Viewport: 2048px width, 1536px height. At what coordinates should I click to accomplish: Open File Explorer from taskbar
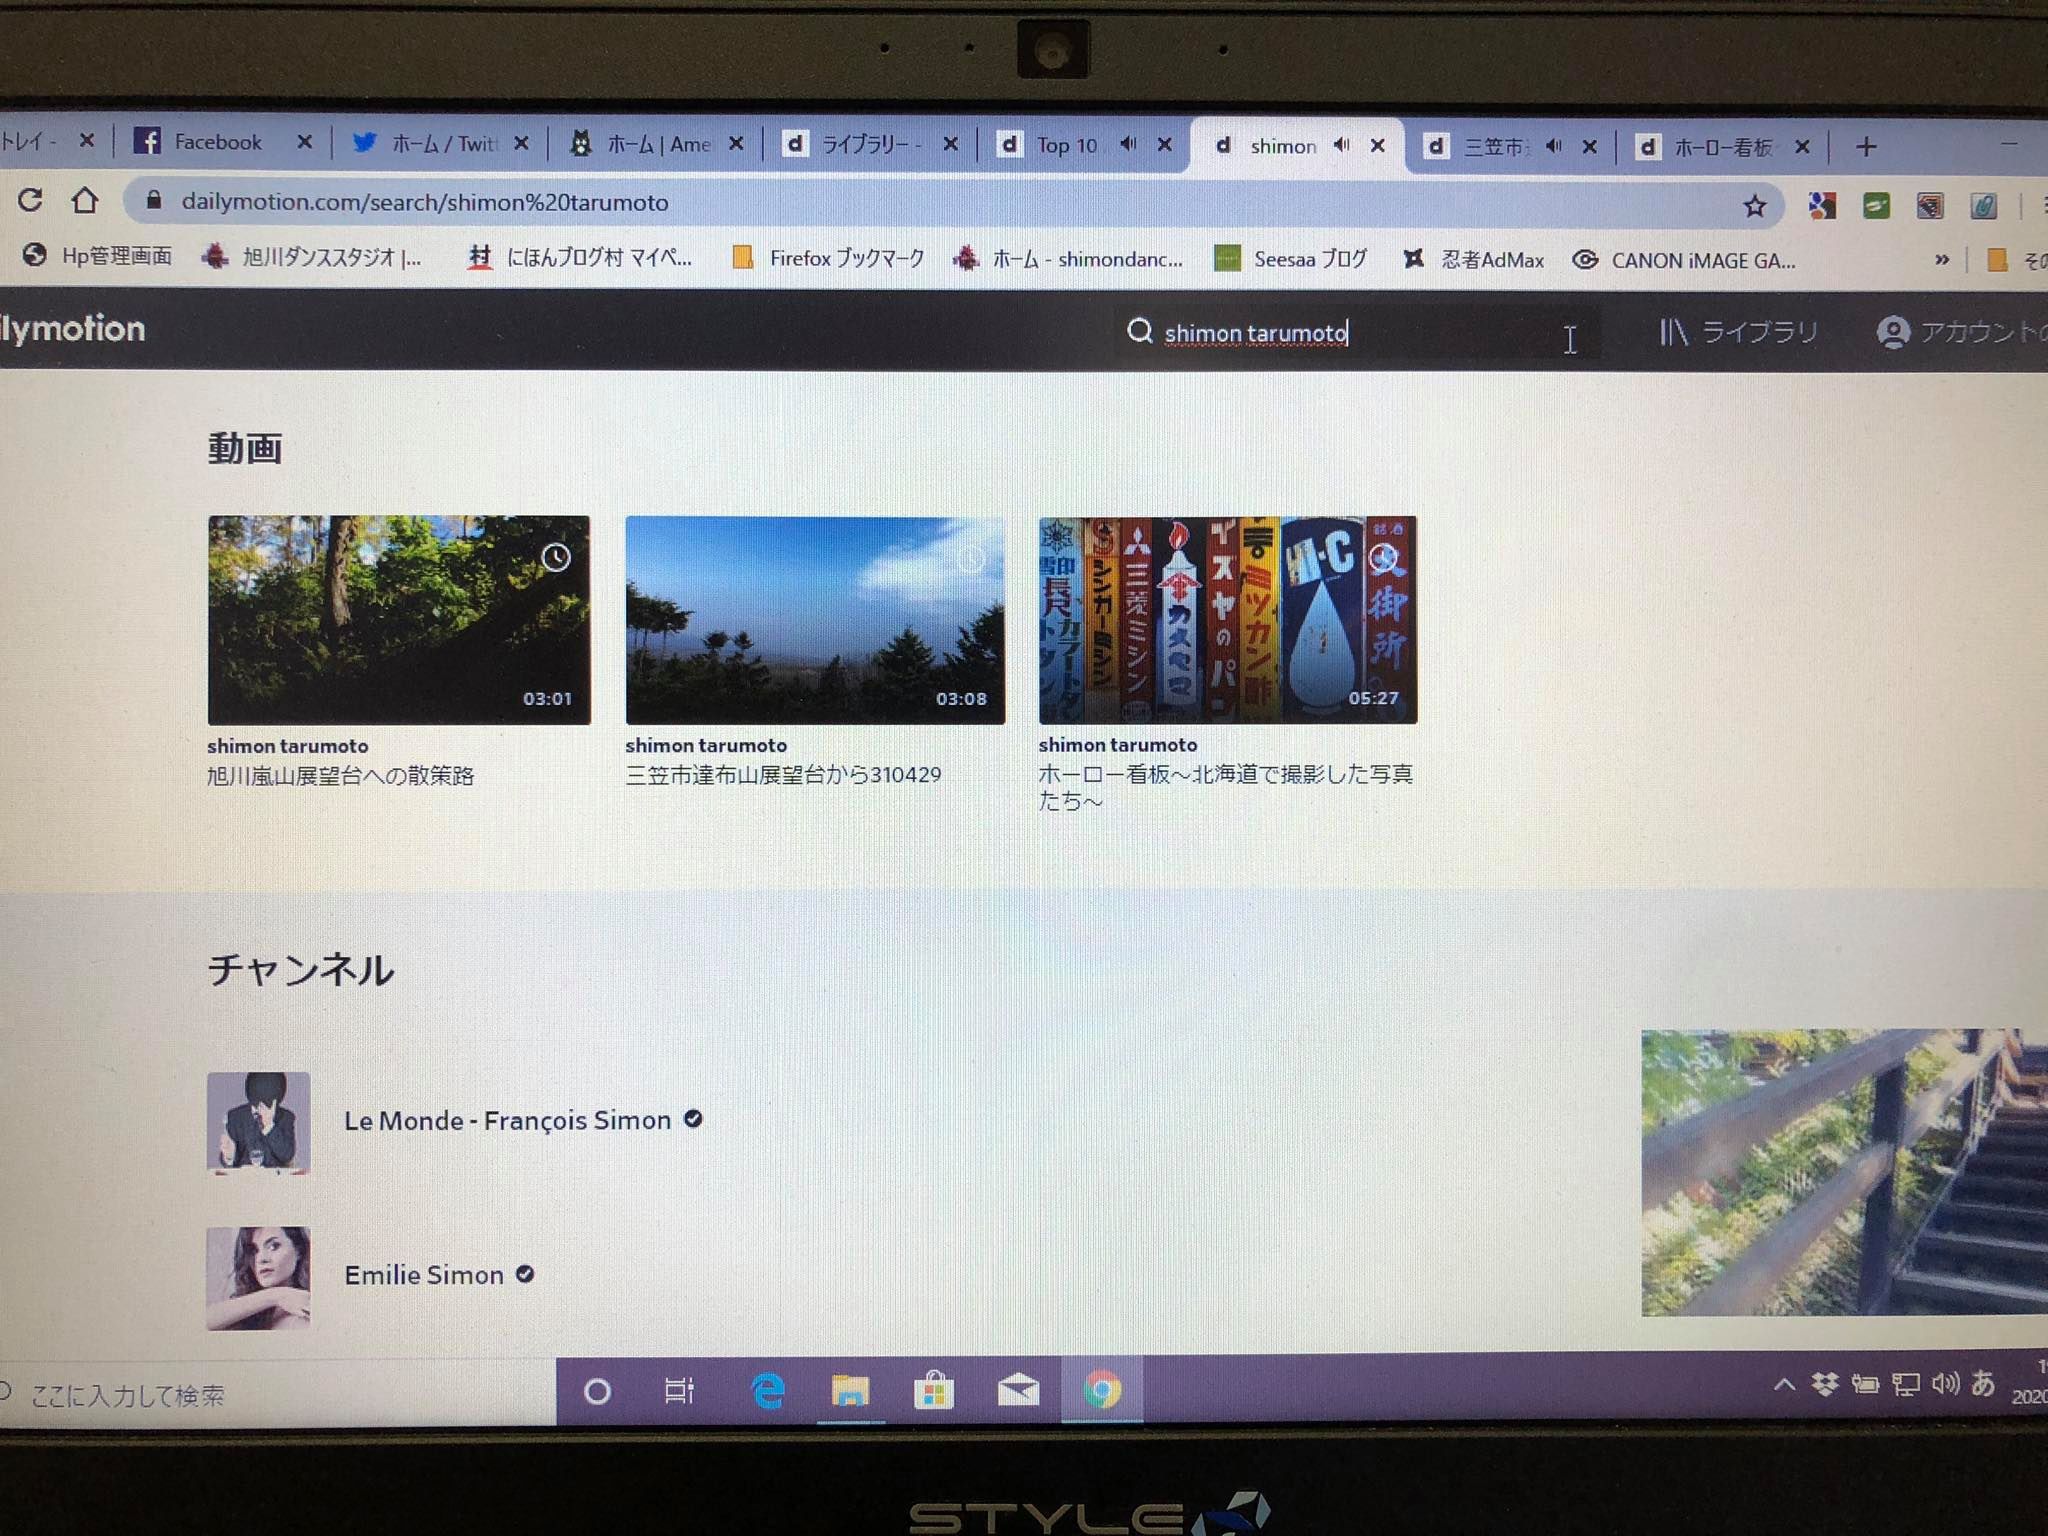(850, 1390)
